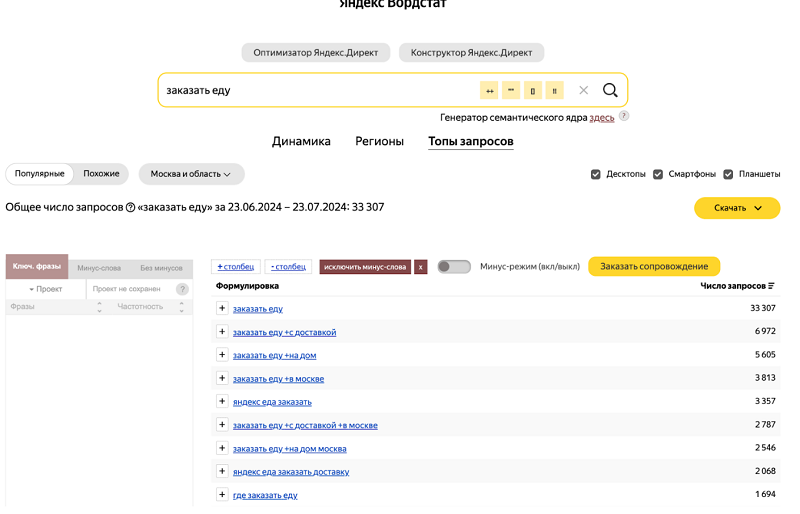Click help icon next to 'Проект не сохранен'

(x=182, y=289)
